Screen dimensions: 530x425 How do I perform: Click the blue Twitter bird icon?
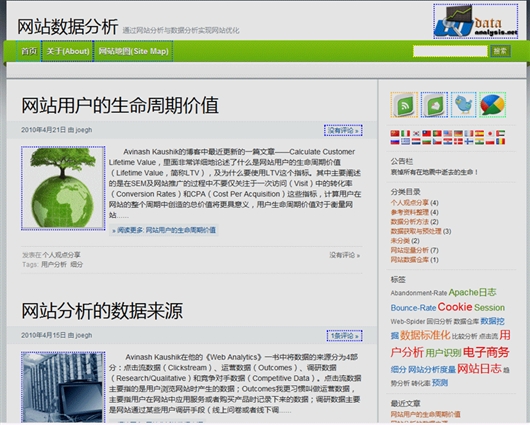tap(463, 105)
